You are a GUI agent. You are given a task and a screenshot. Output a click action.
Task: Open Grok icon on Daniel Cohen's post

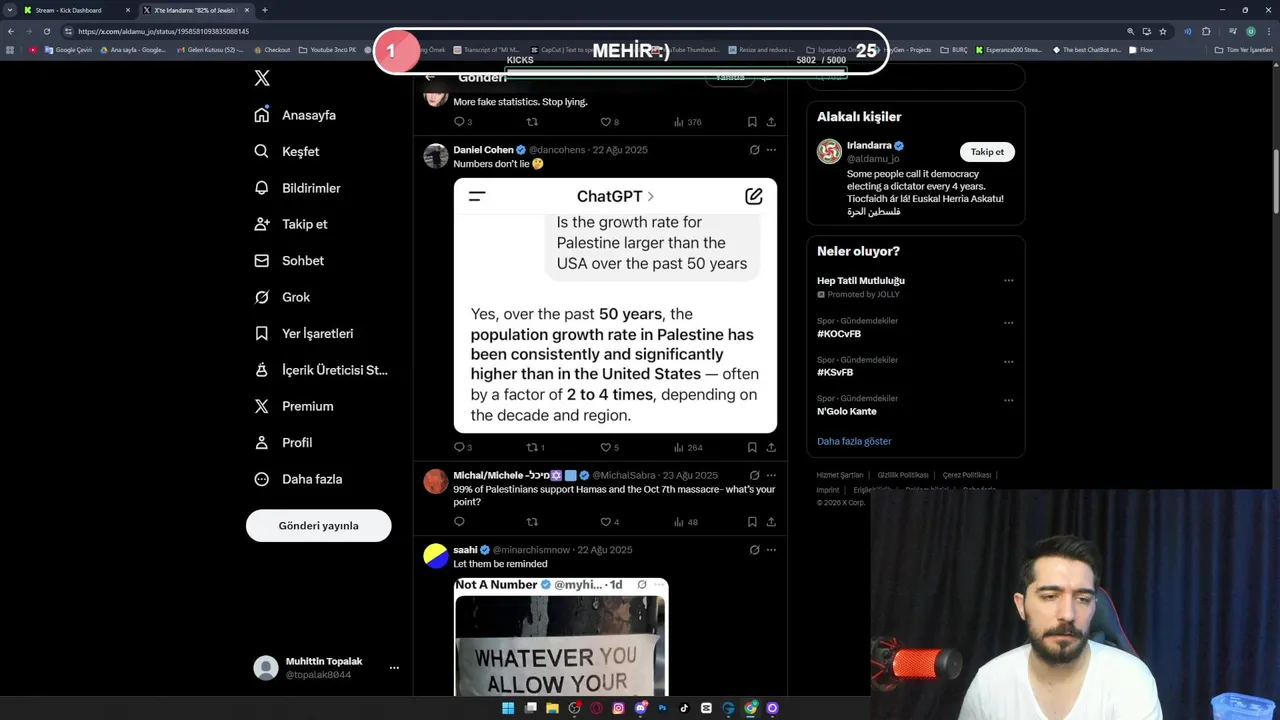click(x=754, y=150)
